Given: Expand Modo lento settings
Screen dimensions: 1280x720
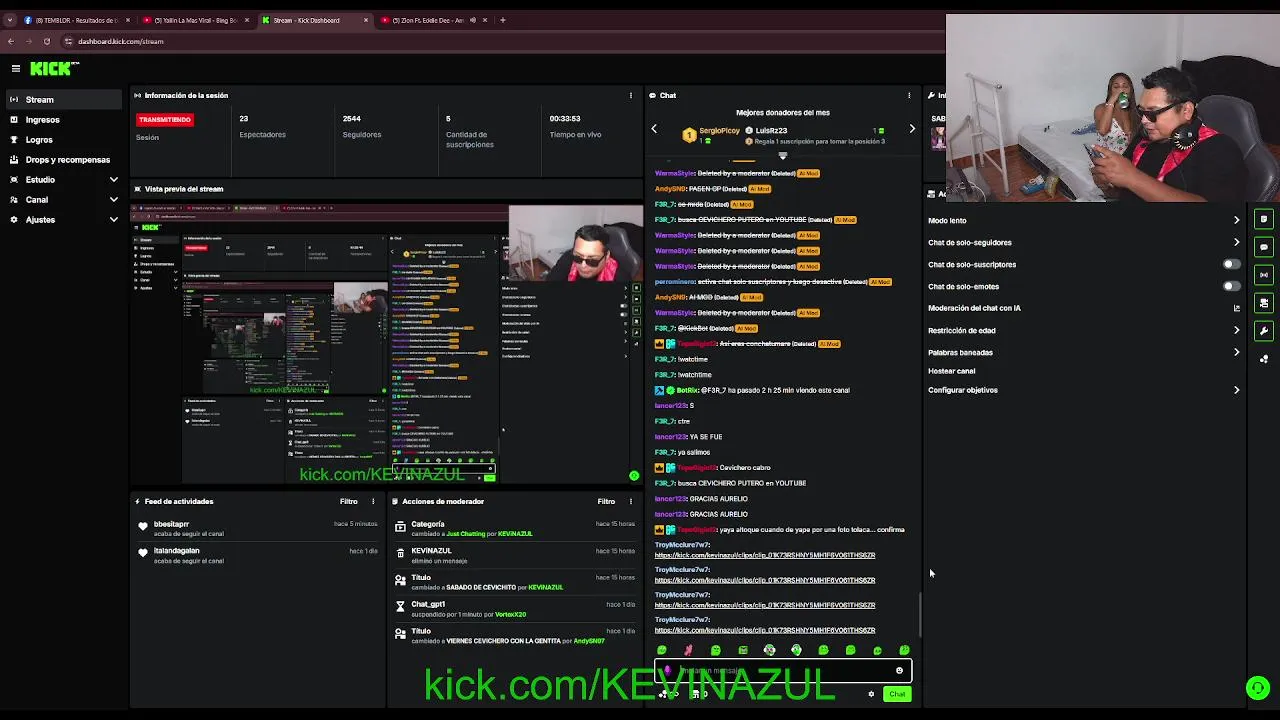Looking at the screenshot, I should [1236, 220].
